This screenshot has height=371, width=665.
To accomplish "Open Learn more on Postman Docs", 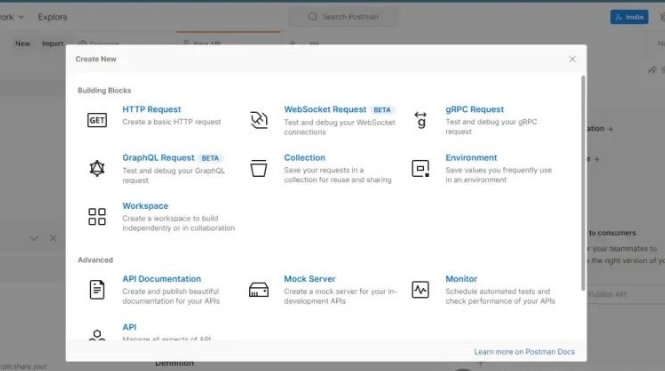I will [x=524, y=352].
